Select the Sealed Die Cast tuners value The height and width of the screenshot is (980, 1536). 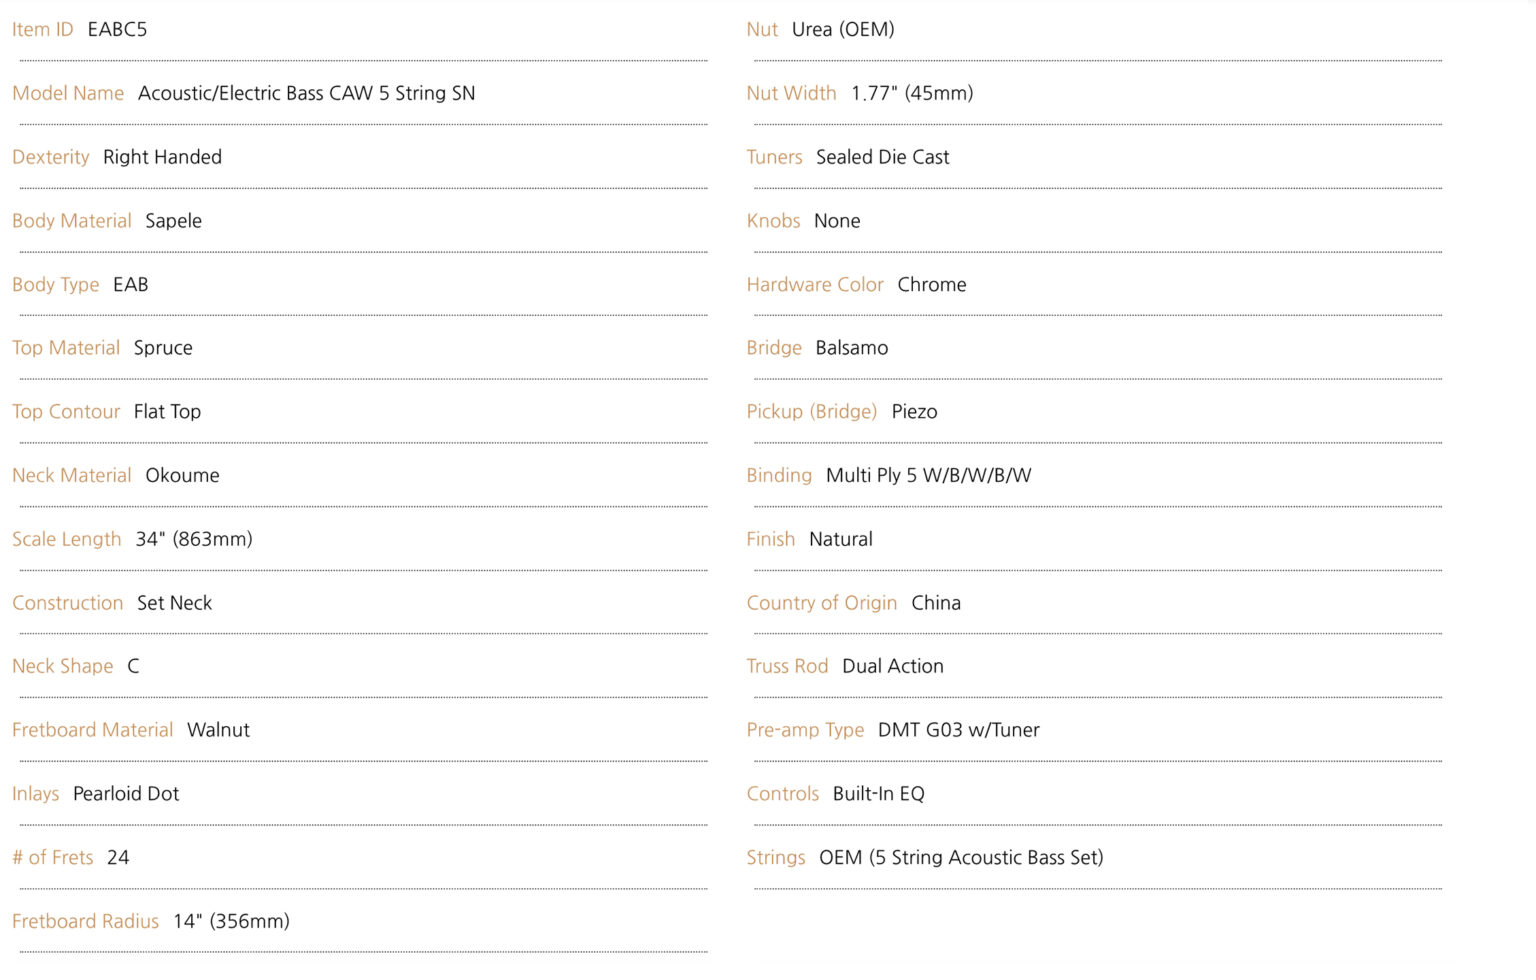[x=882, y=157]
